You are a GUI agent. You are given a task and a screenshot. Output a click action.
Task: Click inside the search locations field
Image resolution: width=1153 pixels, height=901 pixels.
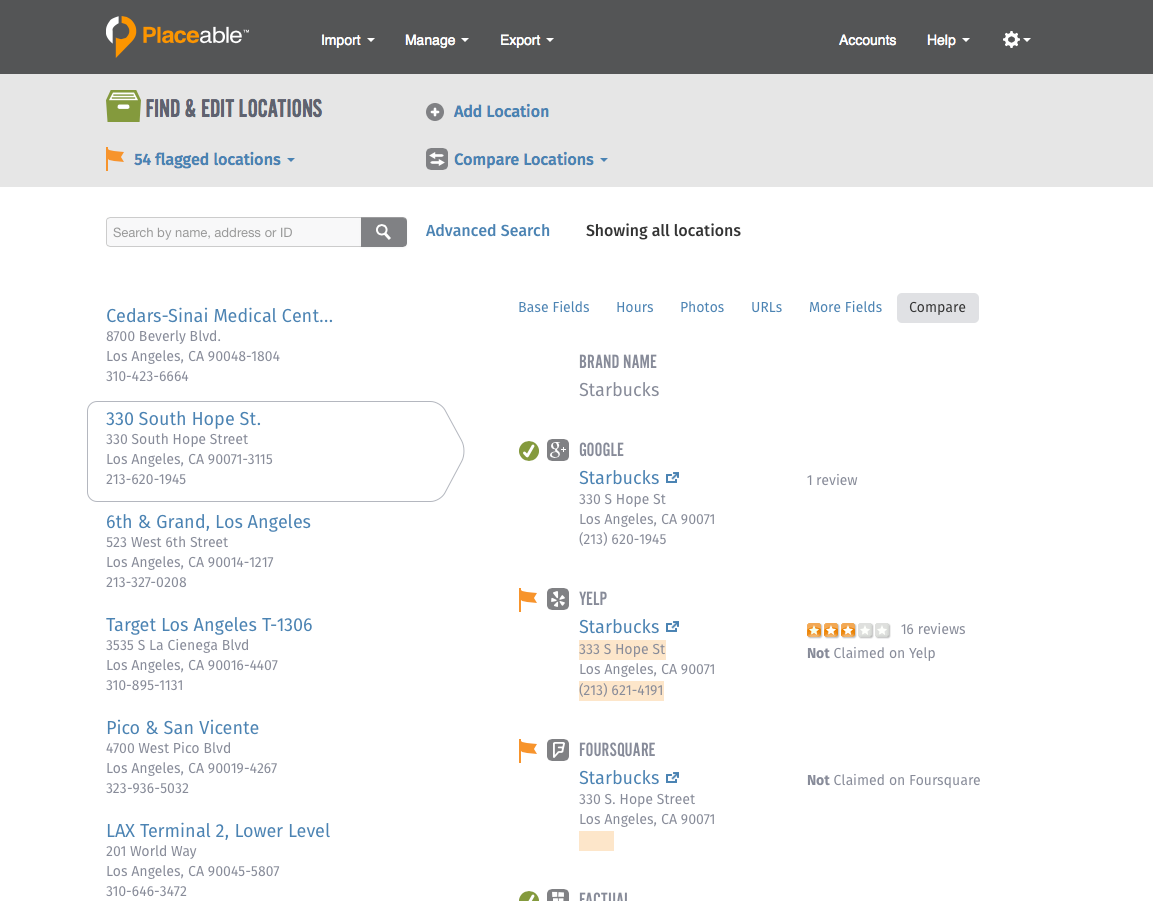pyautogui.click(x=233, y=231)
